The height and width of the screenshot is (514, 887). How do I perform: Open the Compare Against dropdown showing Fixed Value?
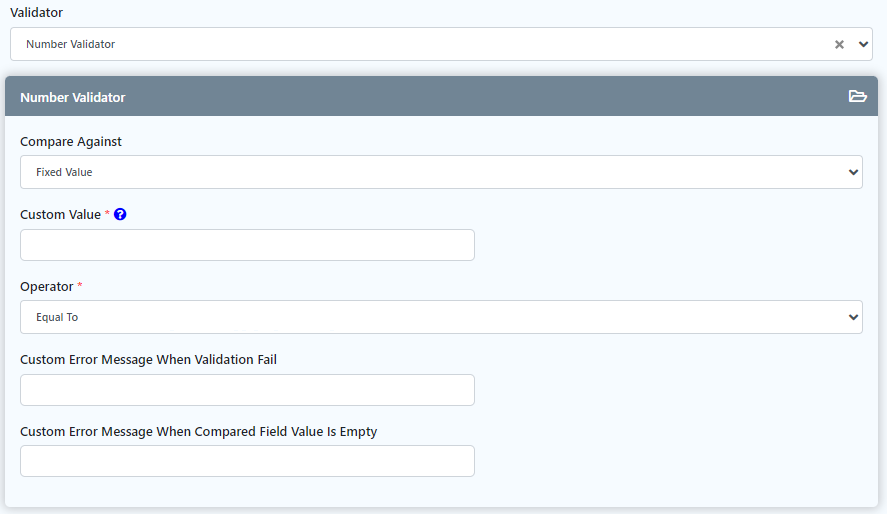(440, 172)
